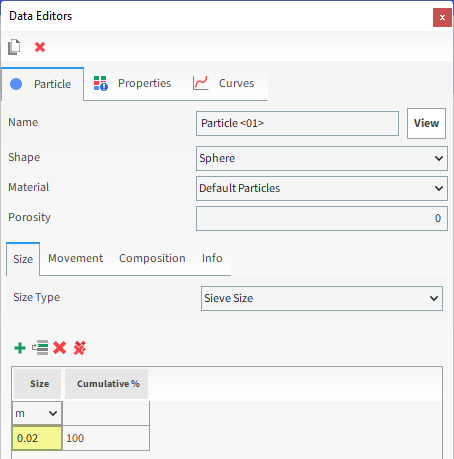Click the Porosity input field
The height and width of the screenshot is (459, 454).
pos(322,218)
